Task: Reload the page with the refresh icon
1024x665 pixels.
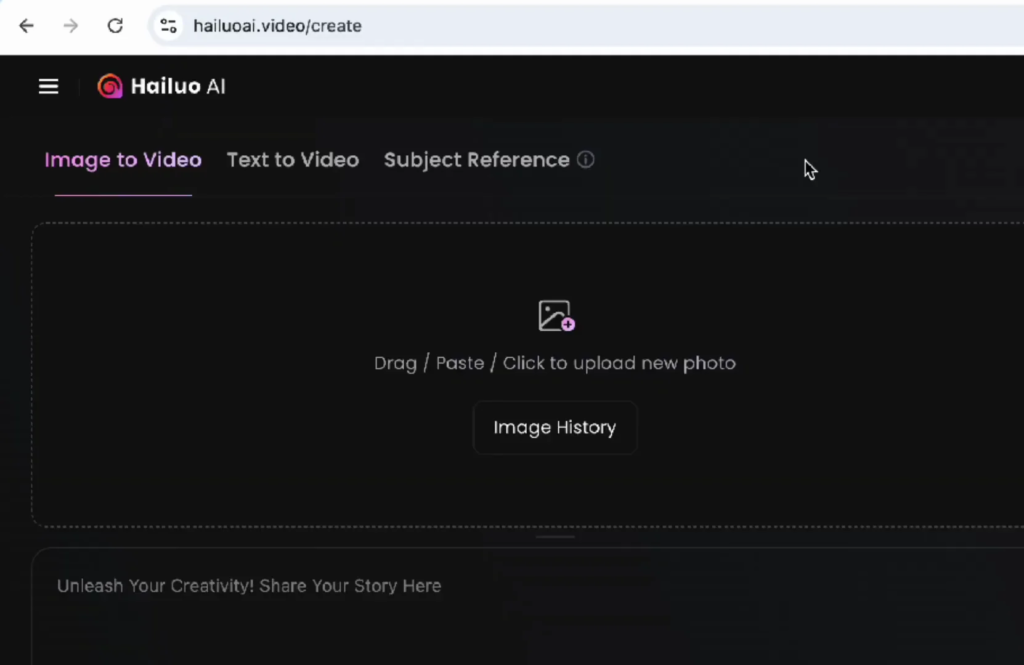Action: click(115, 26)
